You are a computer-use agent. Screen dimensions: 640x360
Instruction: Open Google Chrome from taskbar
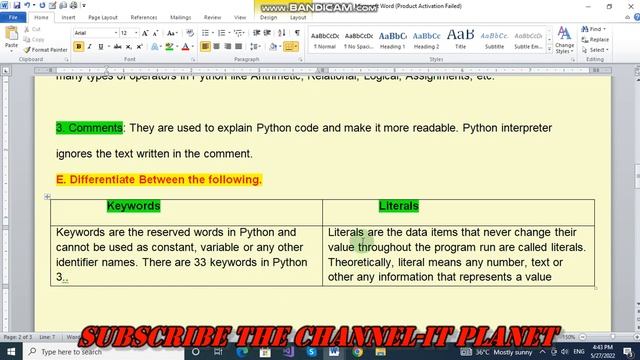tap(358, 351)
